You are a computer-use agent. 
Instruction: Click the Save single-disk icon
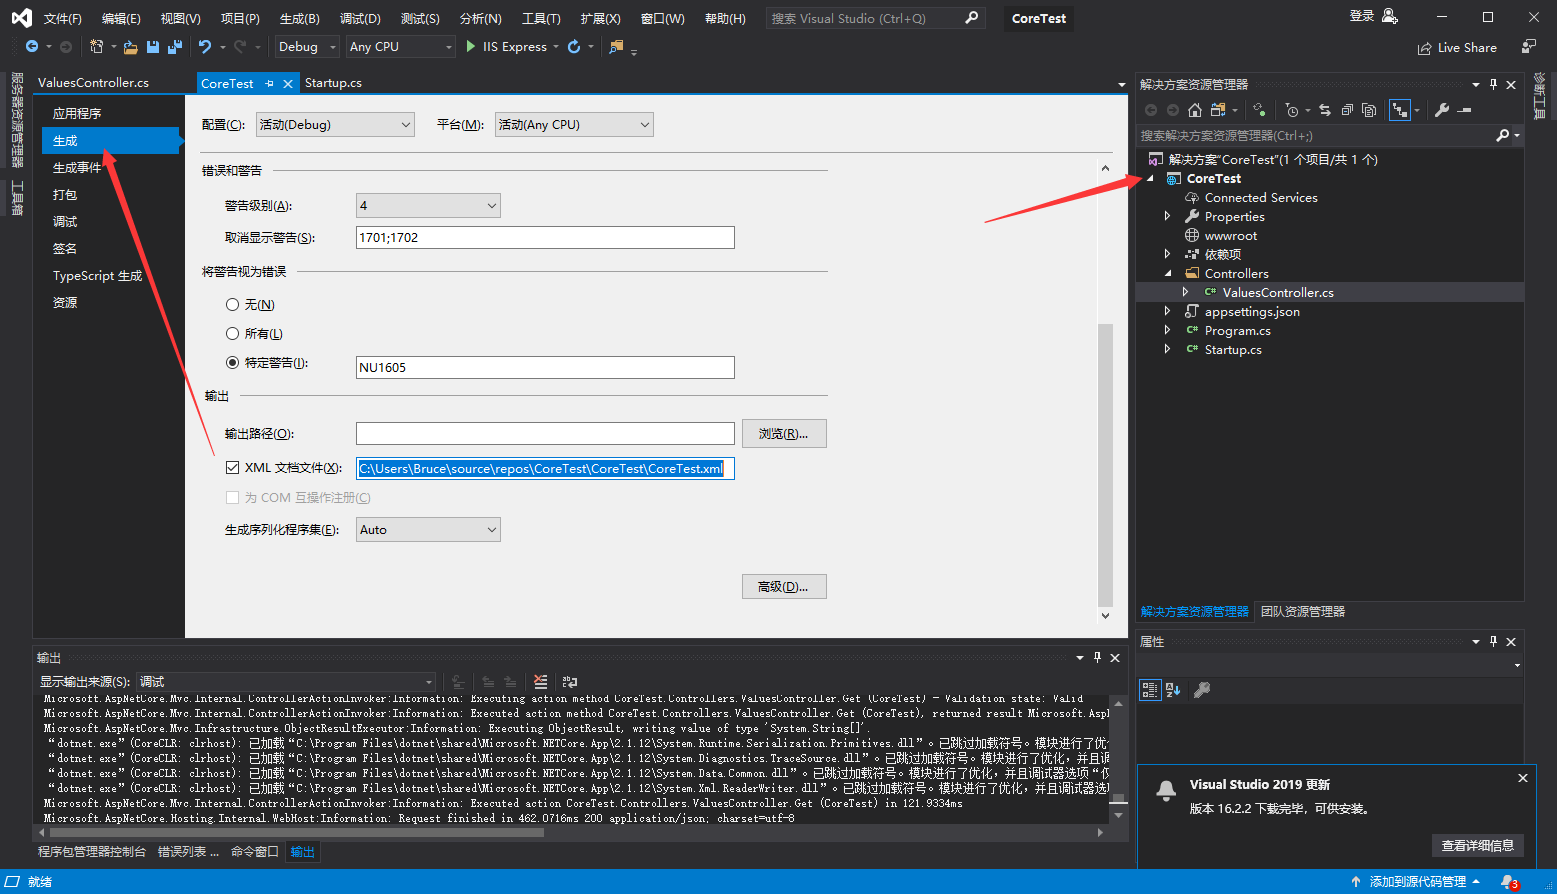click(x=153, y=46)
